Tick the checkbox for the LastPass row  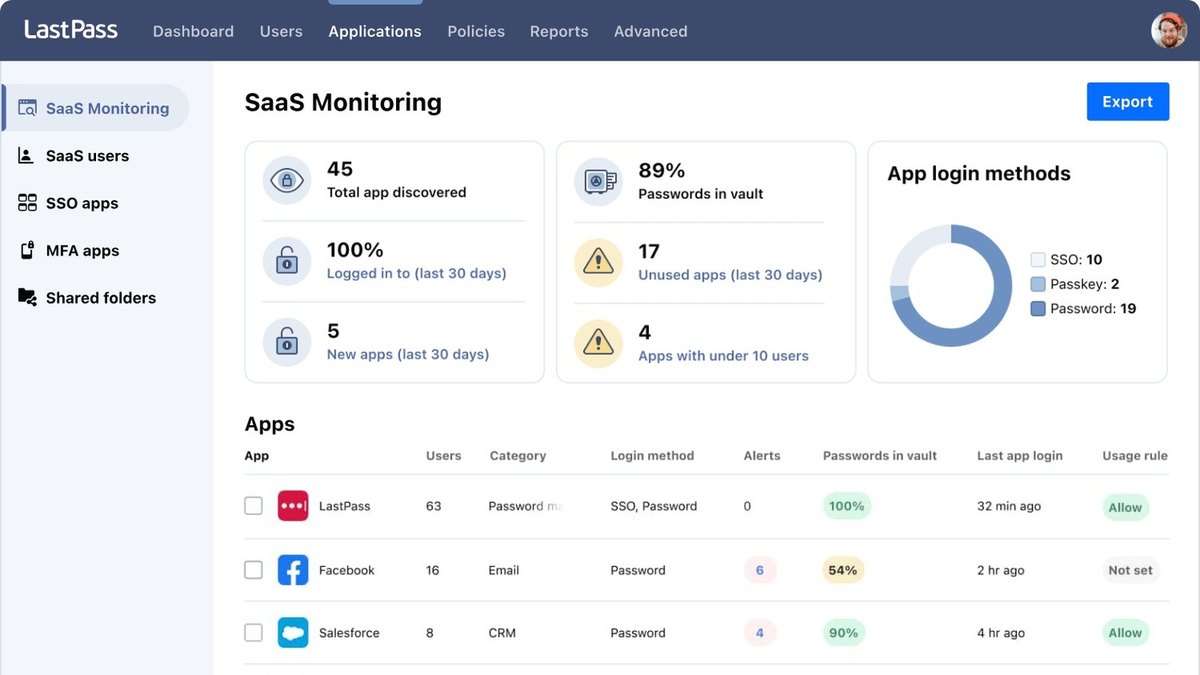(x=254, y=506)
